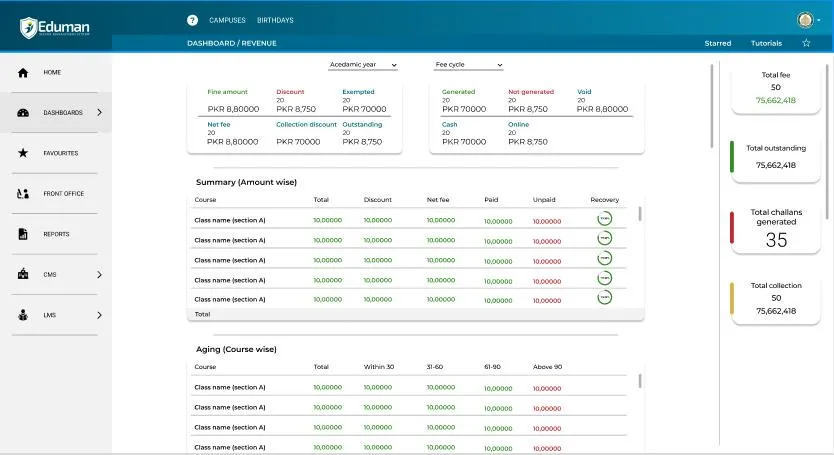This screenshot has height=455, width=834.
Task: Click the Home icon in sidebar
Action: pos(22,73)
